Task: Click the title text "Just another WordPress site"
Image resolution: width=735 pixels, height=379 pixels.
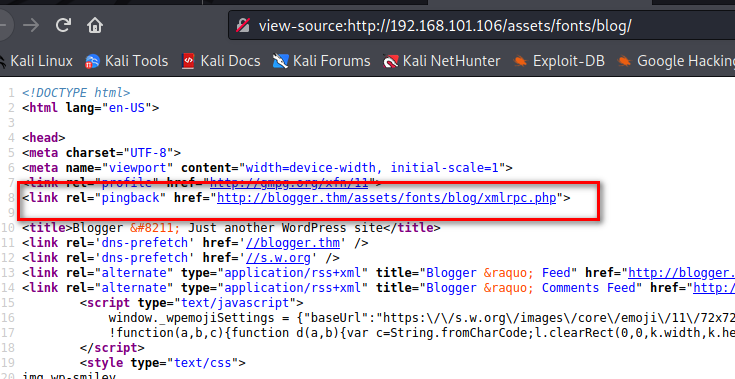Action: point(285,228)
